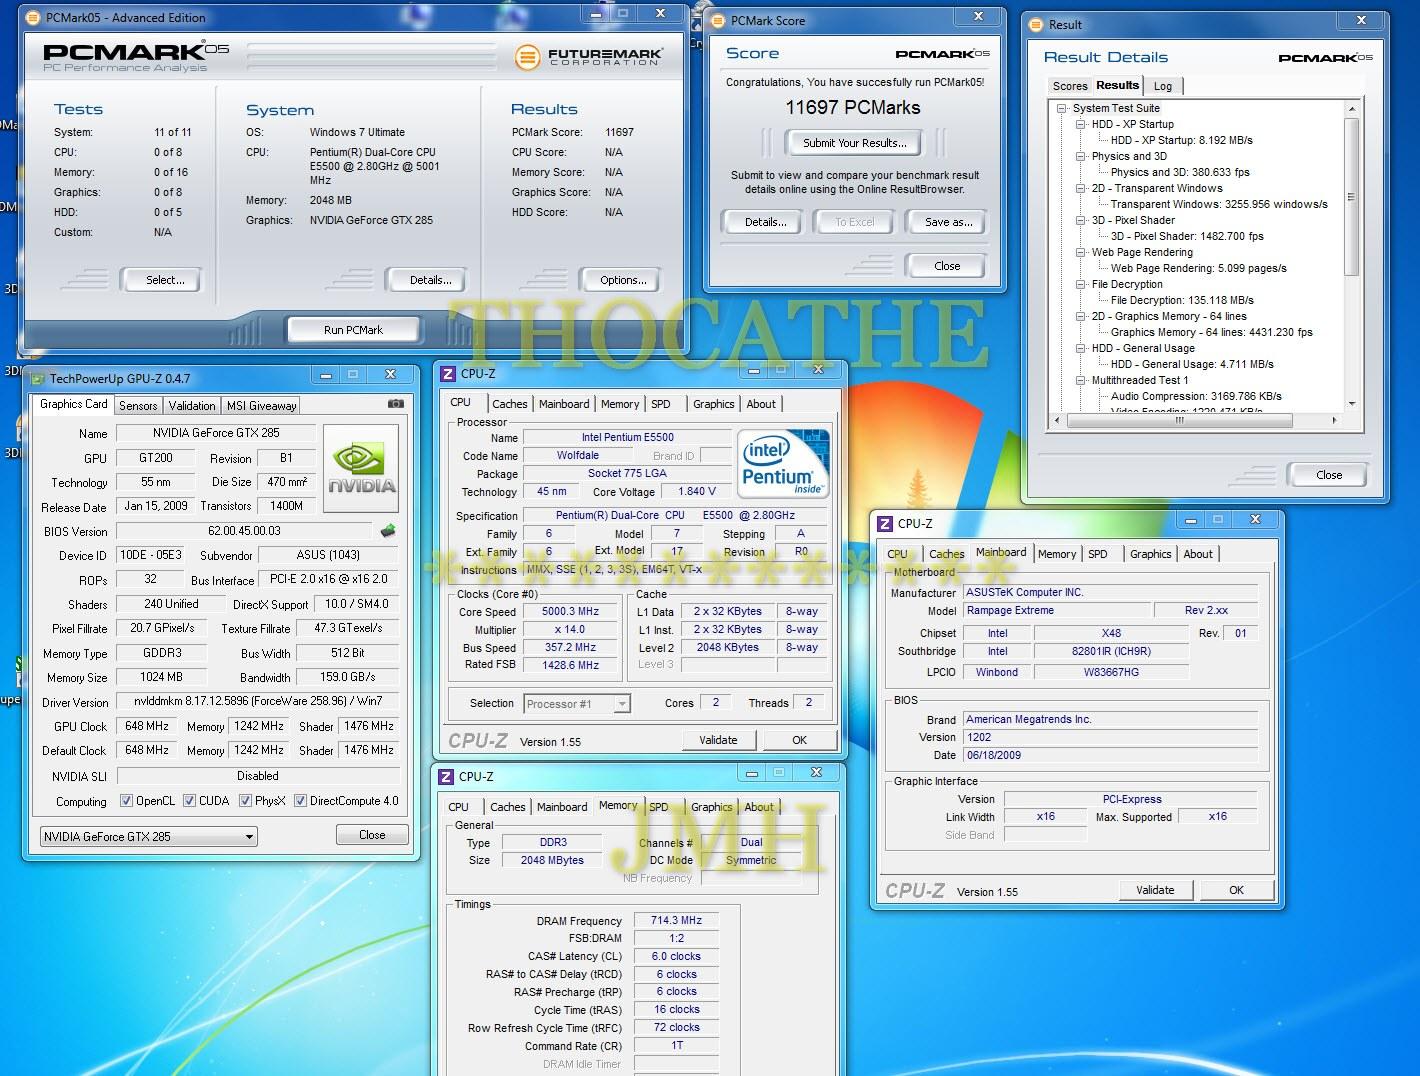Click the scroll down arrow in Result tree
Screen dimensions: 1420x1076
[1352, 404]
